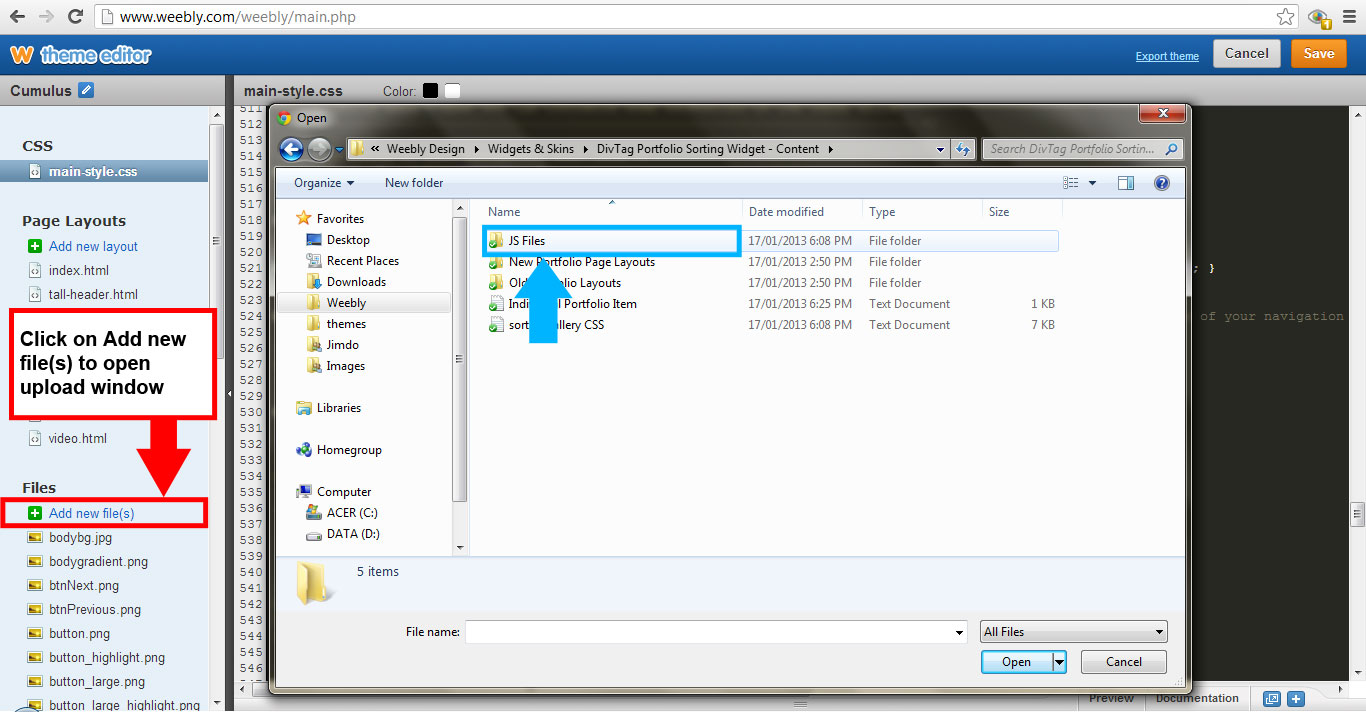The height and width of the screenshot is (712, 1366).
Task: Click the blue plus icon near Documentation
Action: click(1295, 699)
